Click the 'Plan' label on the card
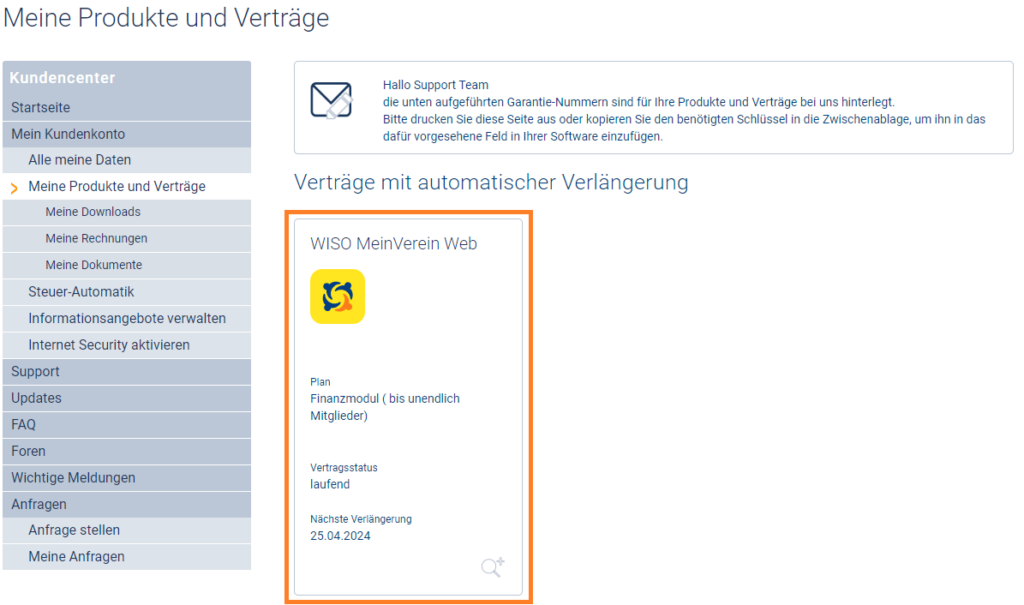Viewport: 1024px width, 605px height. pos(320,382)
